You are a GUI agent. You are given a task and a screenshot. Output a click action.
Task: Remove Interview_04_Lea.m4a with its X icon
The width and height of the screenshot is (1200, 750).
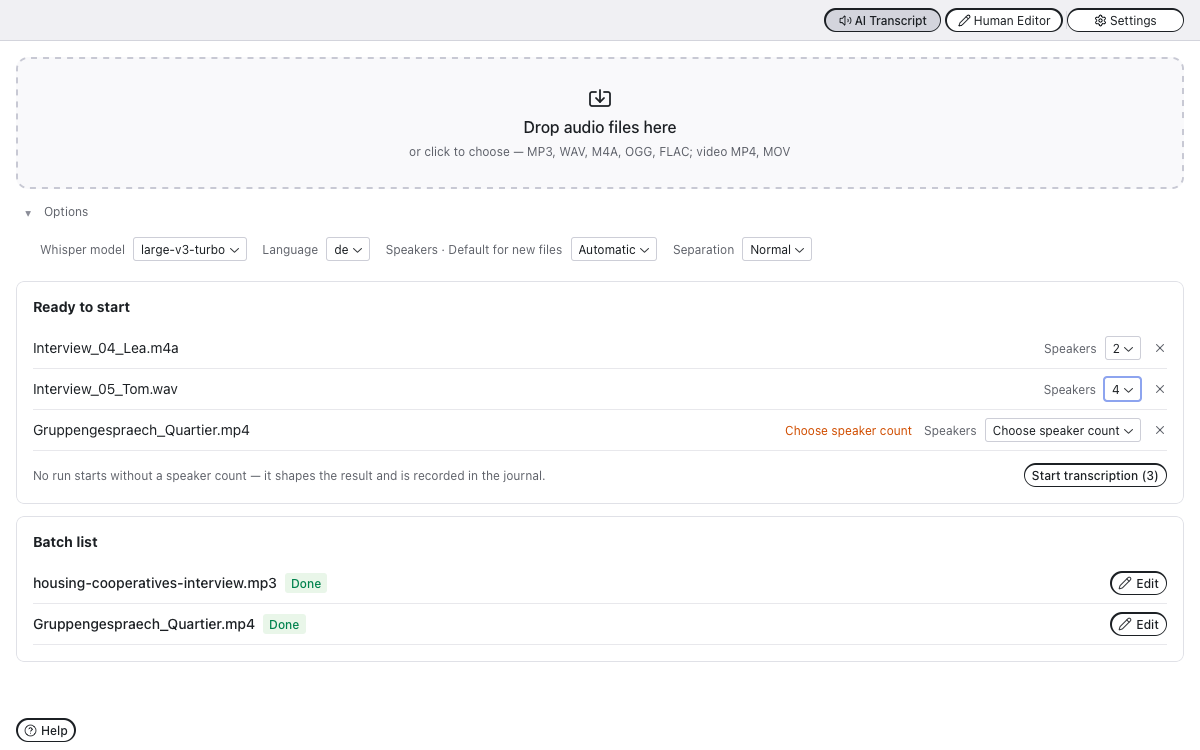1160,348
